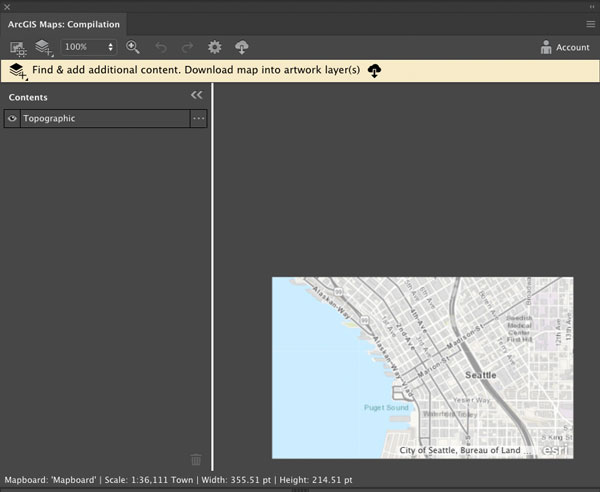Click the cloud download icon in the tip banner
600x492 pixels.
click(374, 71)
